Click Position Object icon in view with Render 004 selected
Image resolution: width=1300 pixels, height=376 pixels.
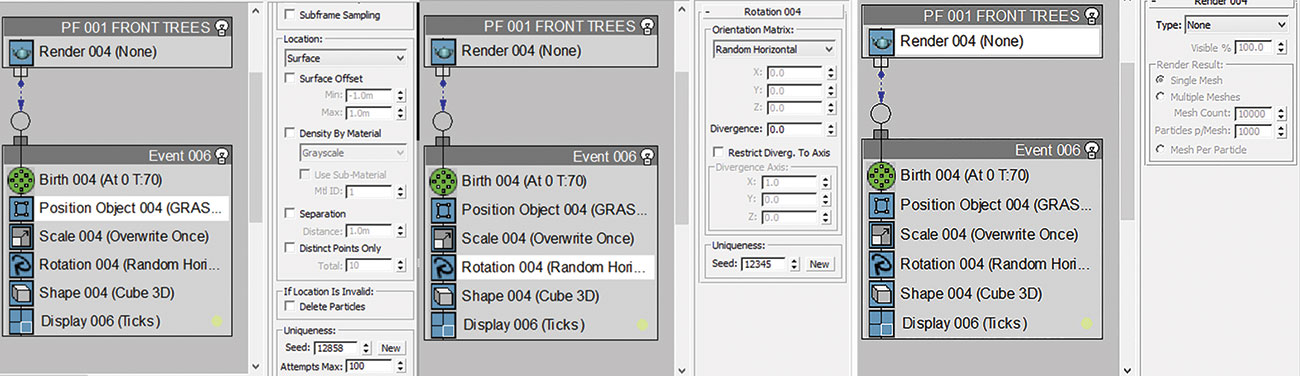881,205
